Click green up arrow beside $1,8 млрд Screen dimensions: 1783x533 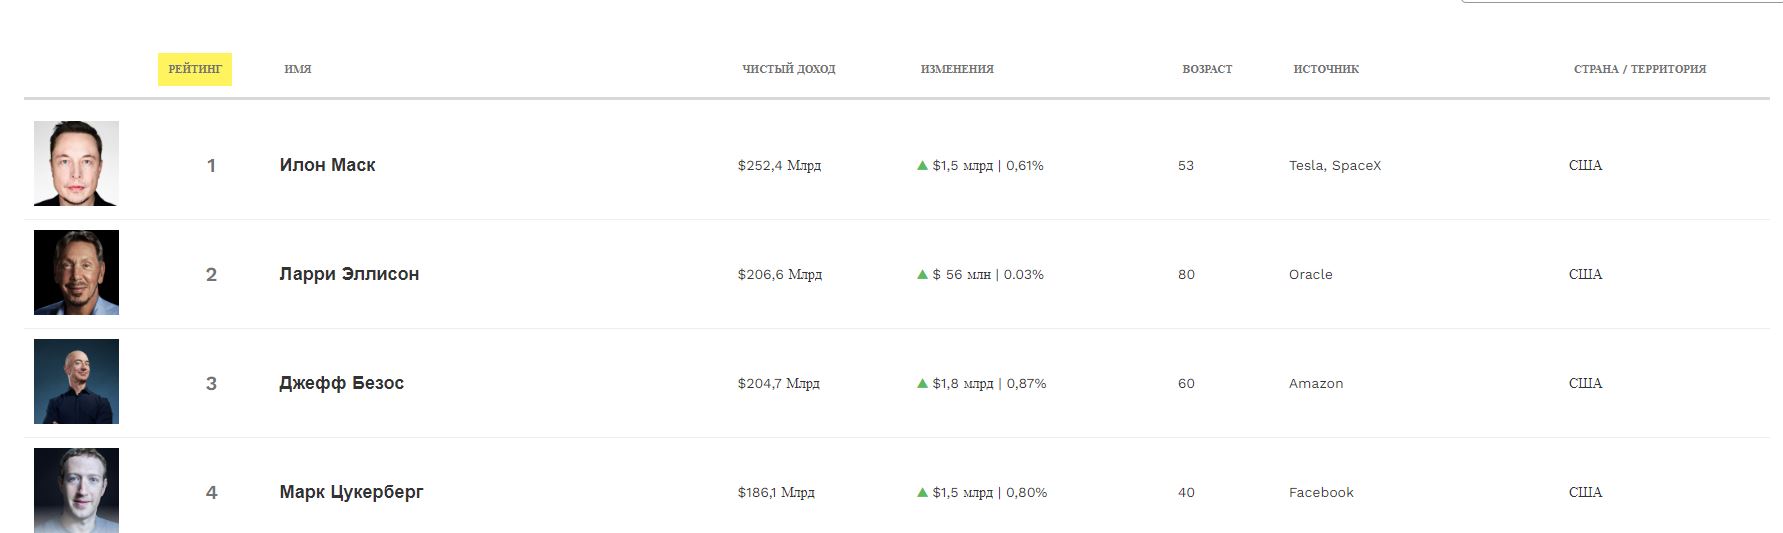[922, 383]
